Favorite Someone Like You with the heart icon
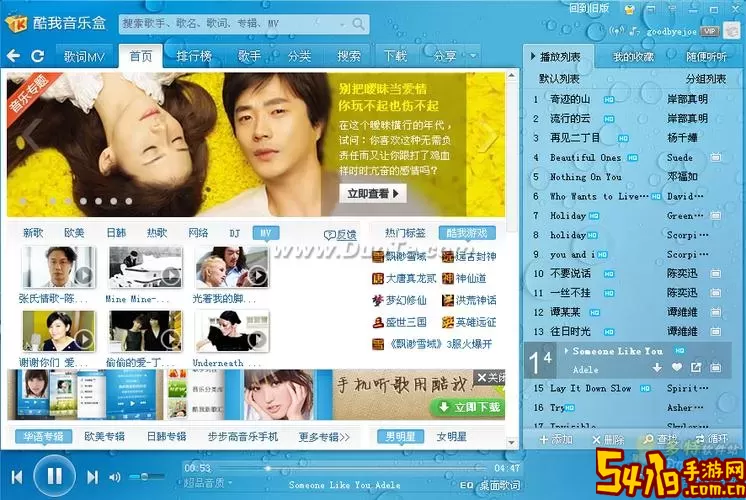Viewport: 746px width, 500px height. coord(677,367)
